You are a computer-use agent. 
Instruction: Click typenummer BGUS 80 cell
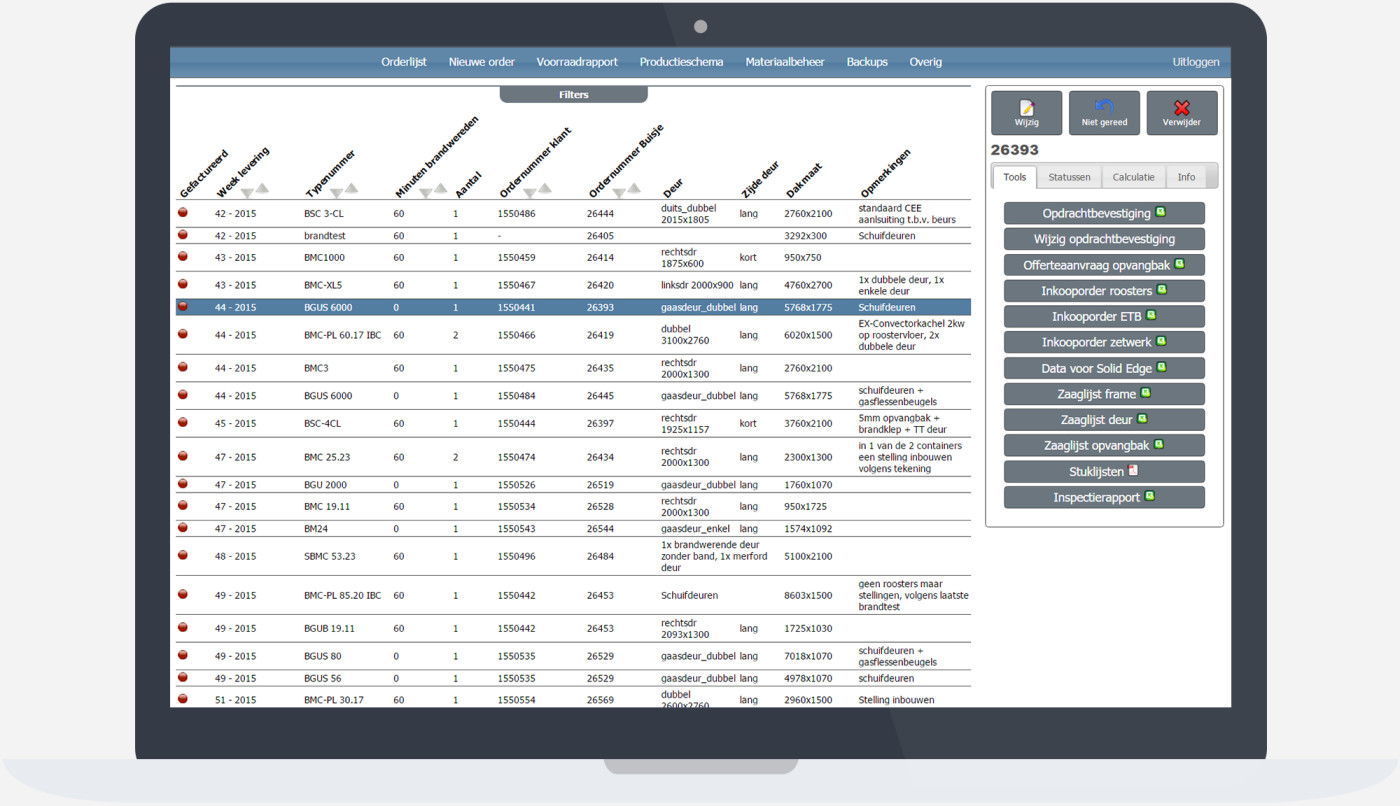322,656
